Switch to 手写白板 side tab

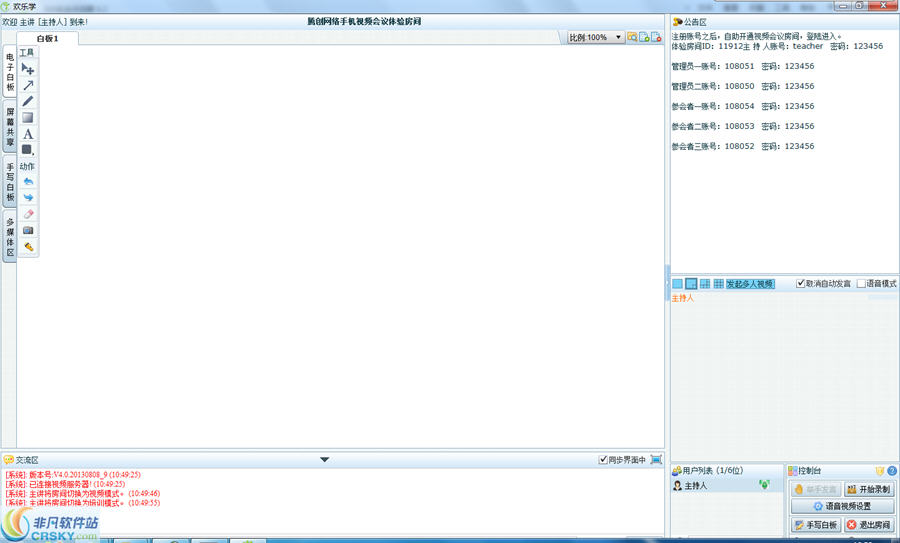pyautogui.click(x=10, y=182)
